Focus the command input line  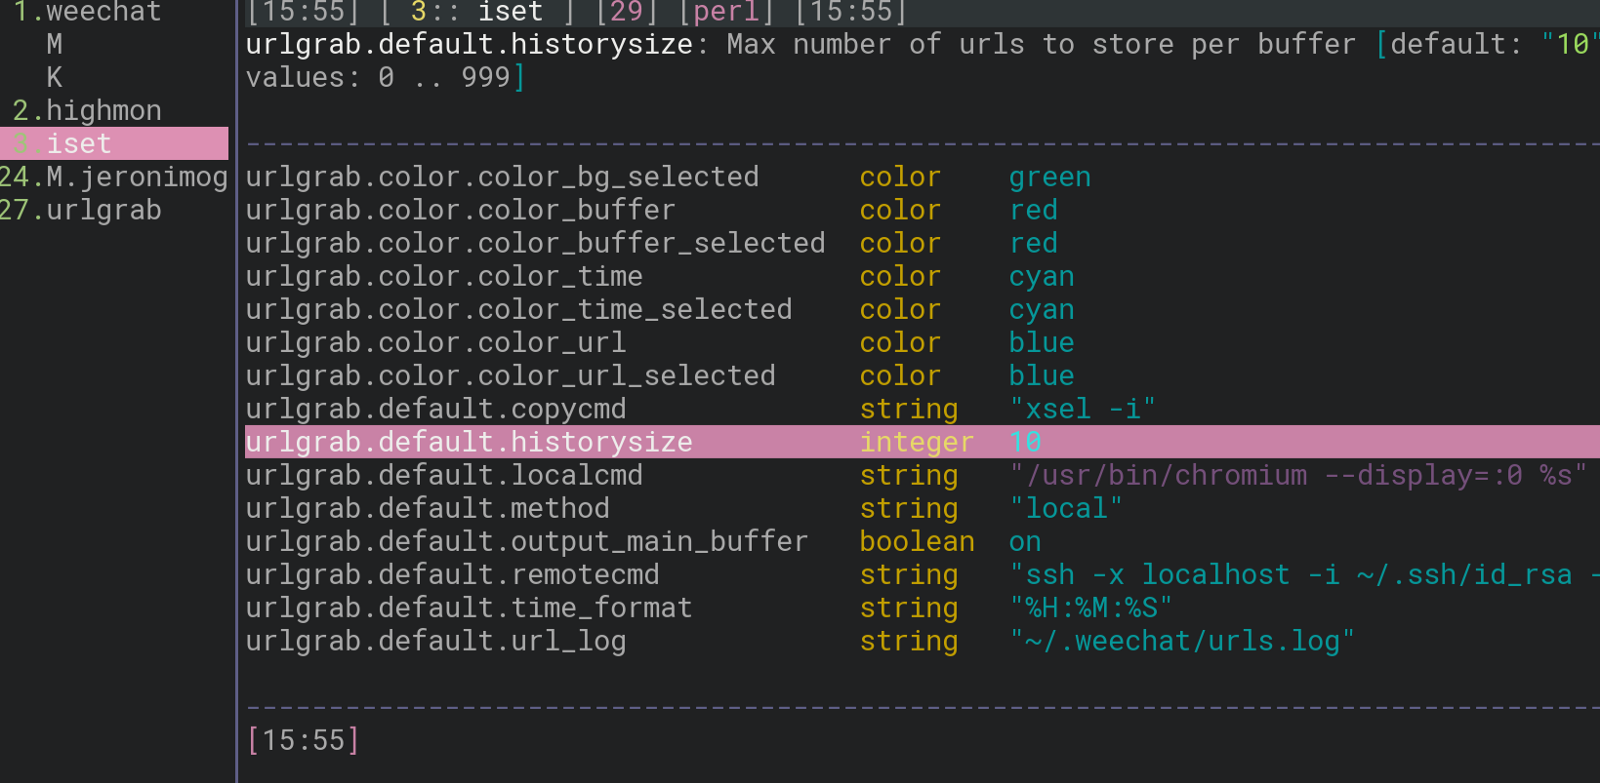click(900, 740)
